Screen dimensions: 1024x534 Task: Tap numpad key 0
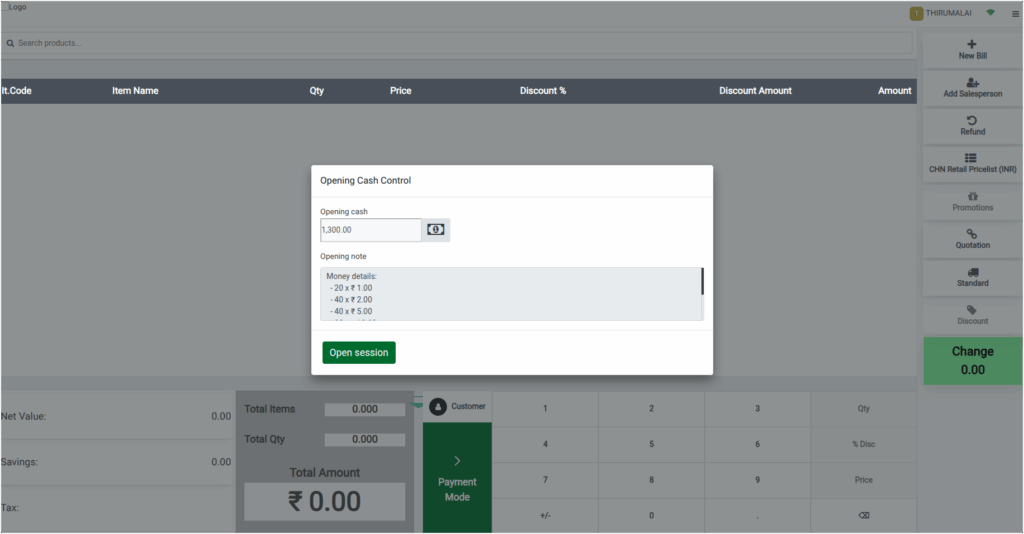(651, 516)
